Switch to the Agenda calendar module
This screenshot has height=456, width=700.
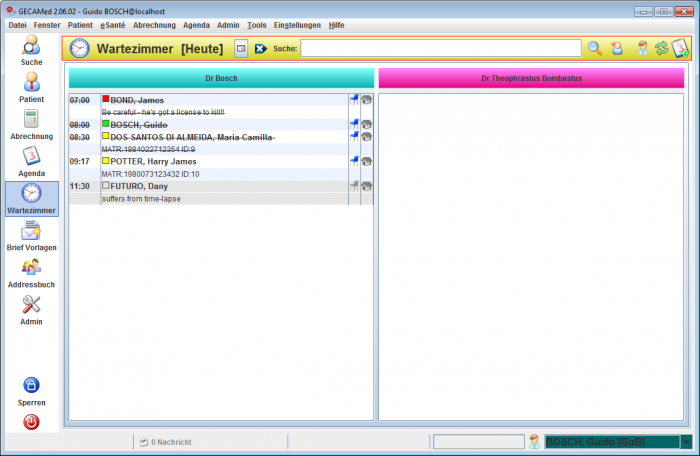point(31,157)
